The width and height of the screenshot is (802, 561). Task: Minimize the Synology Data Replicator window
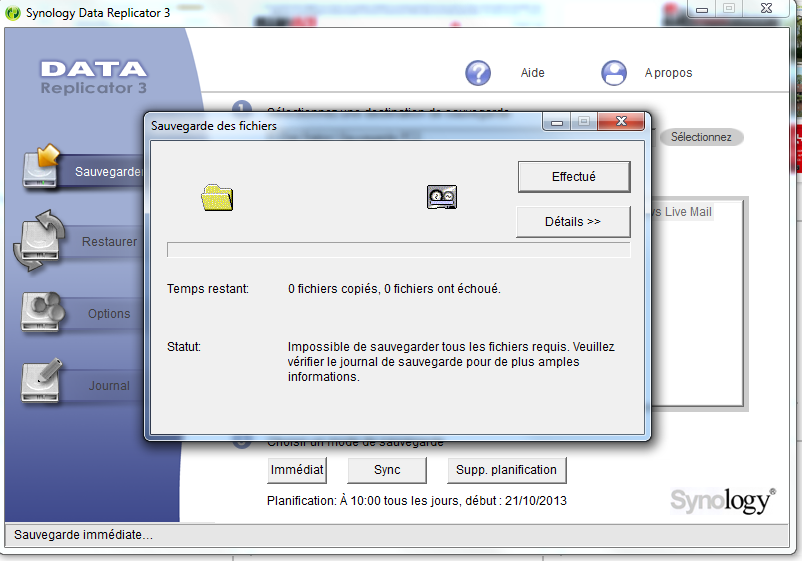click(702, 9)
